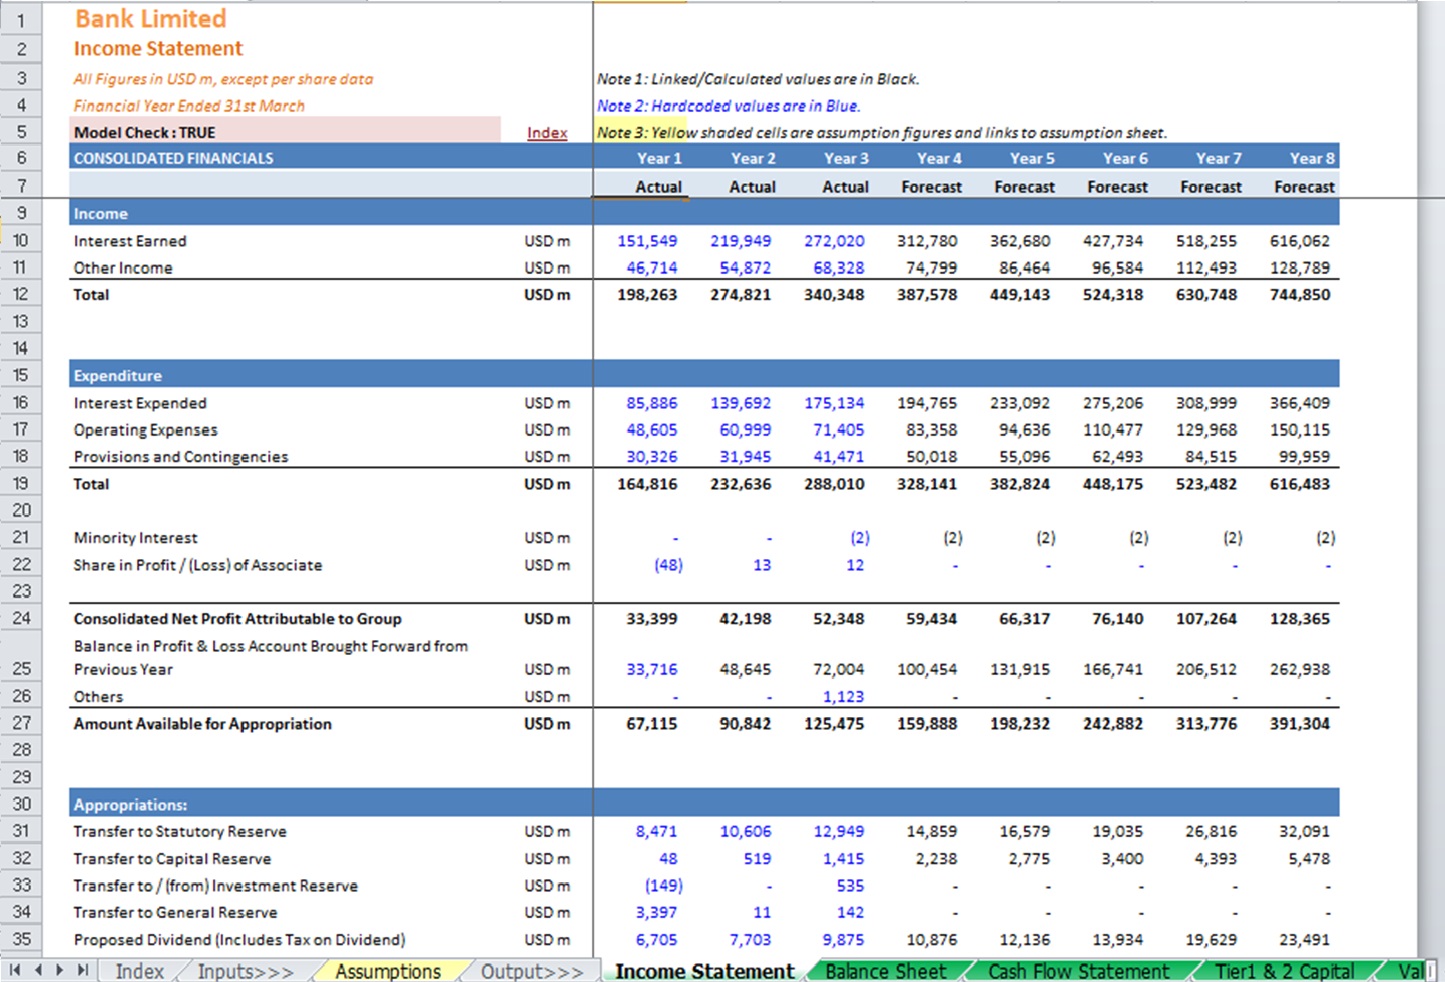Viewport: 1445px width, 982px height.
Task: Select the Income Statement heading cell
Action: (158, 49)
